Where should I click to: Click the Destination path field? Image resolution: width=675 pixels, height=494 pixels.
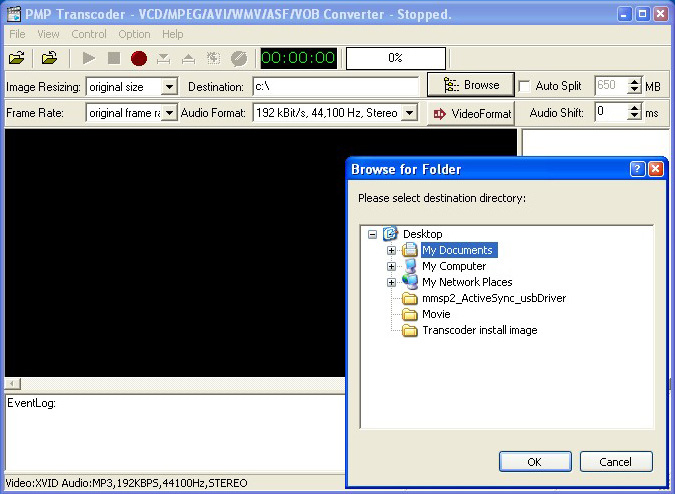(335, 86)
